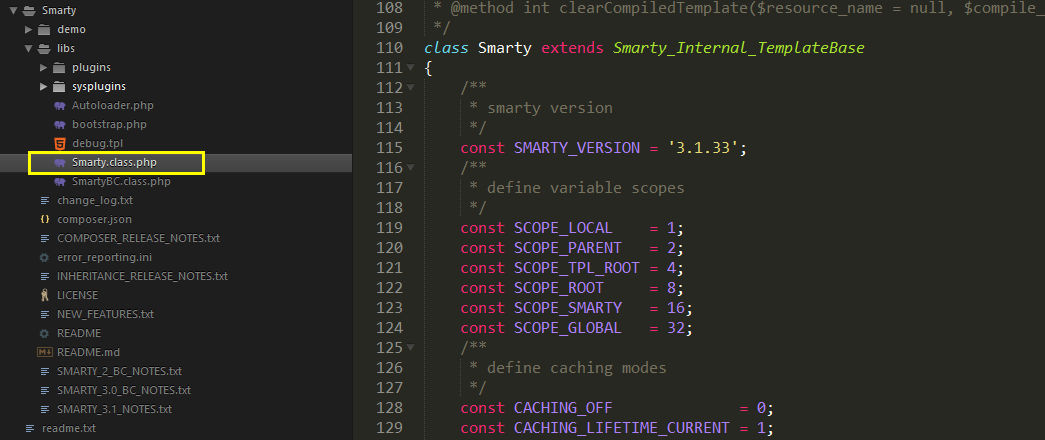
Task: Open change_log.txt file
Action: pyautogui.click(x=95, y=200)
